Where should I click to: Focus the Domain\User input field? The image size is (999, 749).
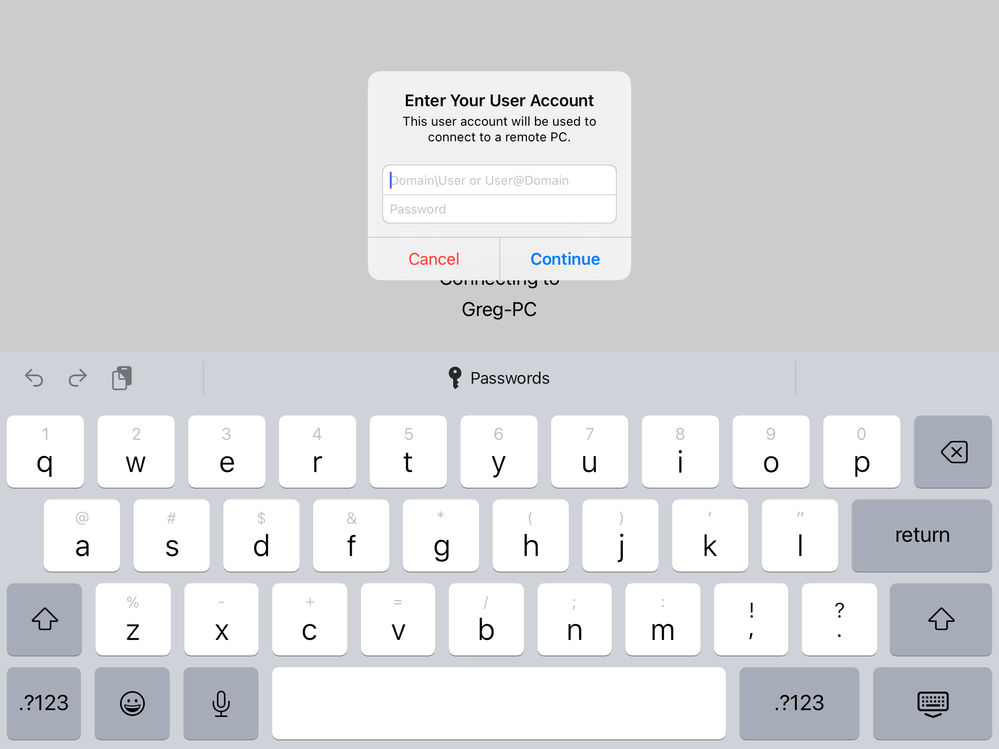point(499,180)
